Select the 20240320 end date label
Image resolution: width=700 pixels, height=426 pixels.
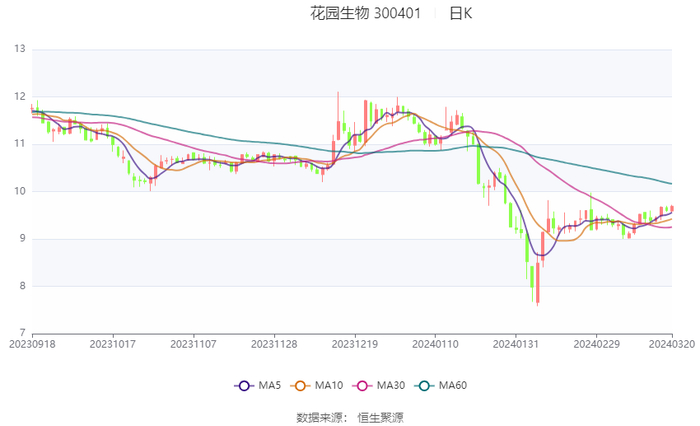[672, 343]
